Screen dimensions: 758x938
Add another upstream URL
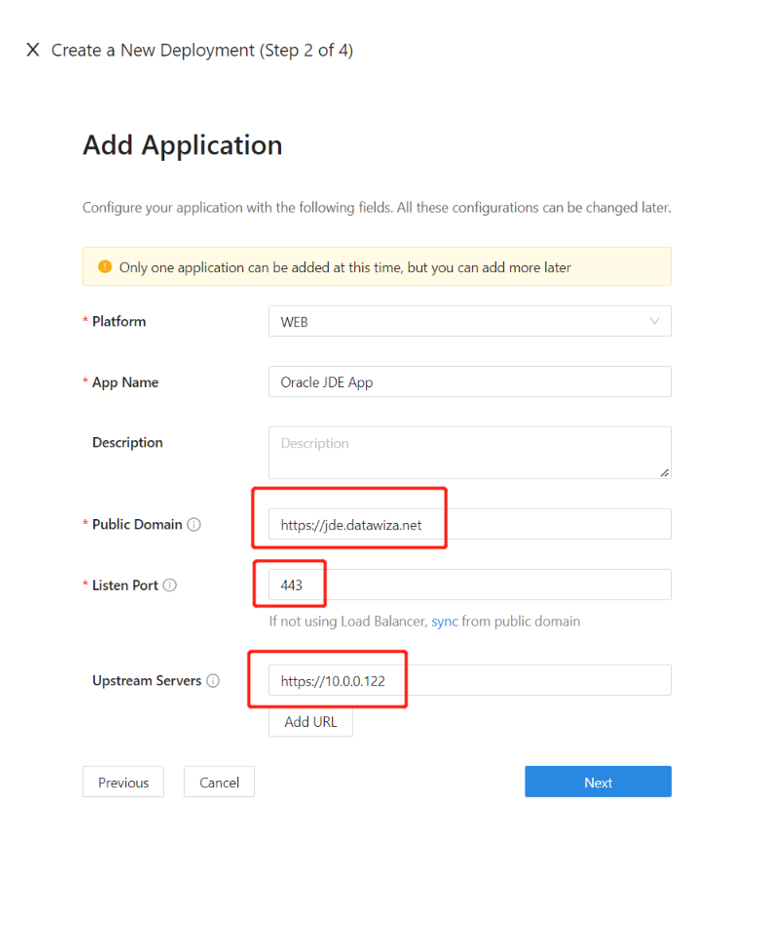tap(310, 722)
